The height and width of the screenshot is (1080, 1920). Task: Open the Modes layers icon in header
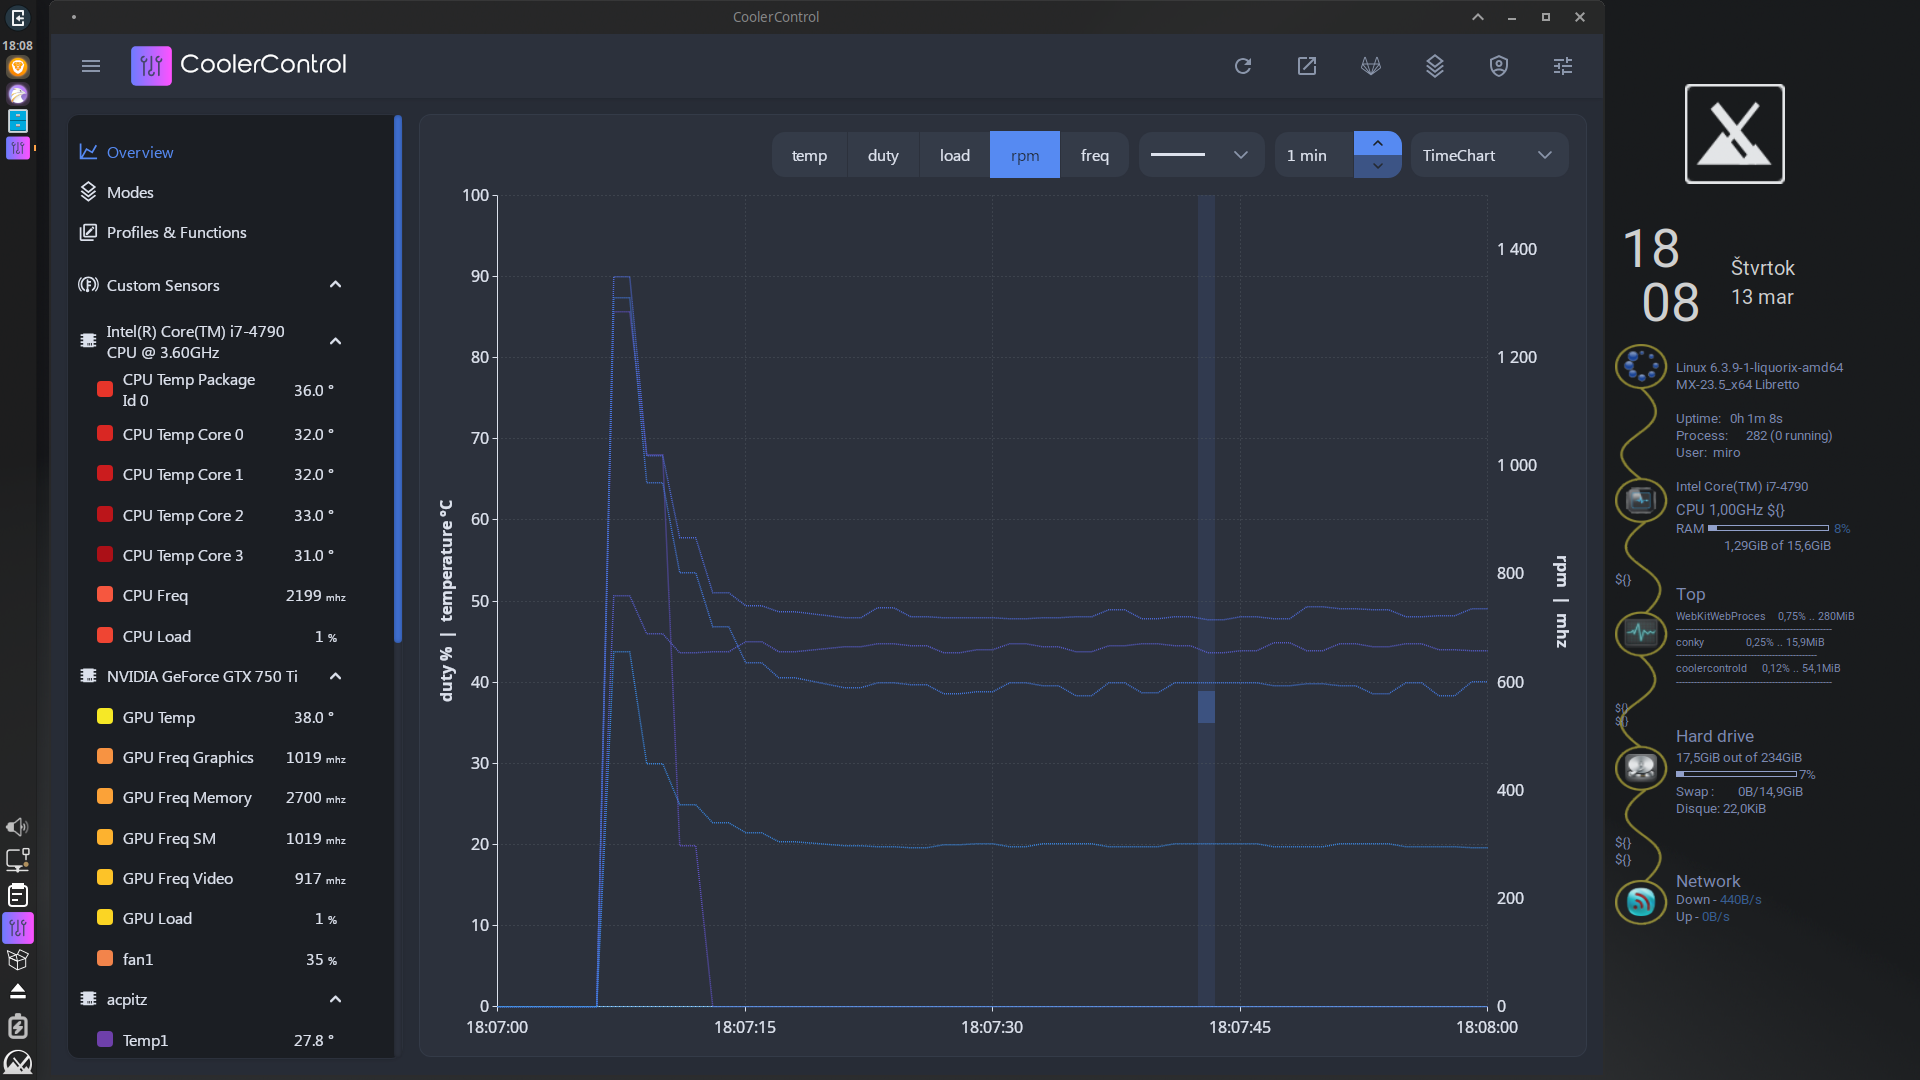point(1435,66)
